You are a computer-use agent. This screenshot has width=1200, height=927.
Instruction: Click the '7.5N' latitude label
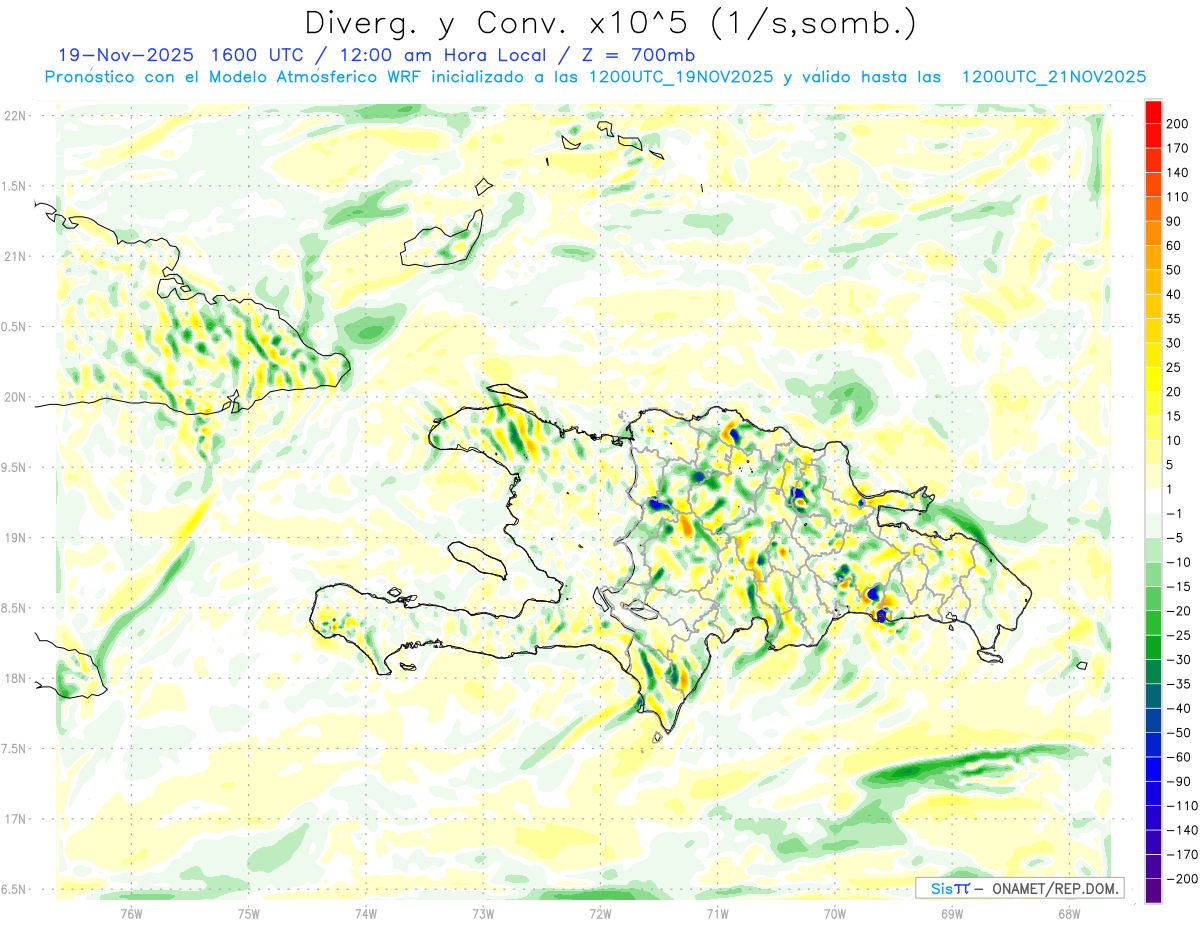click(15, 749)
